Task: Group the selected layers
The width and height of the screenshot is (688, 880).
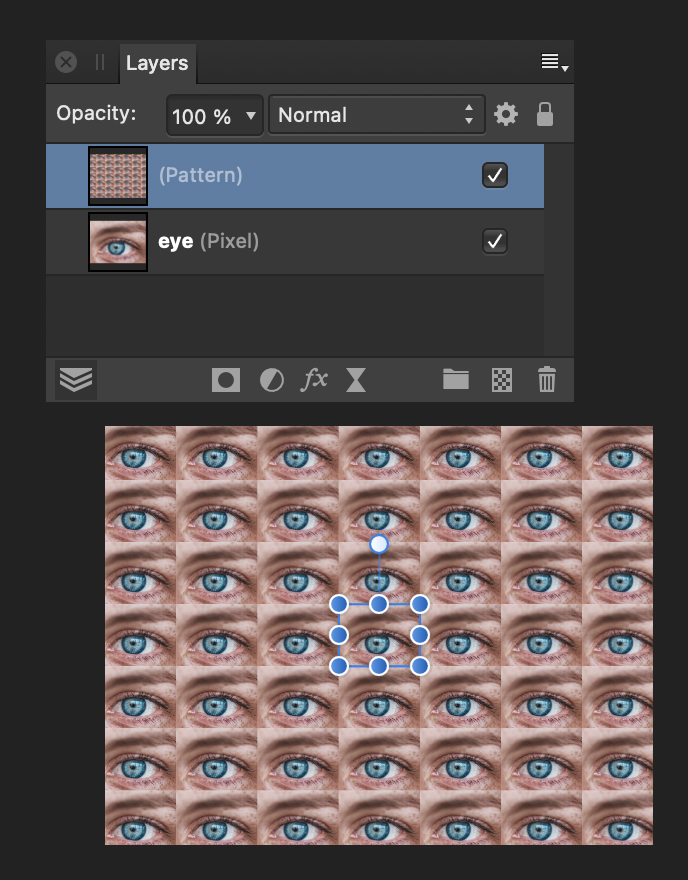Action: coord(455,380)
